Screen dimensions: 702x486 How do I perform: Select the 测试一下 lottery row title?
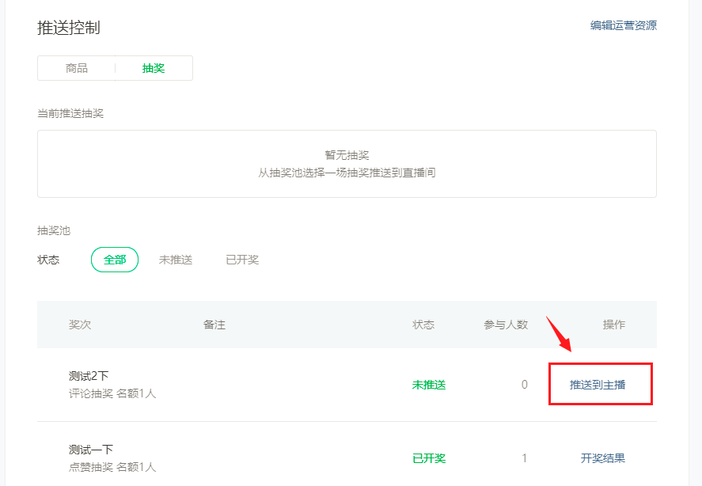click(91, 450)
